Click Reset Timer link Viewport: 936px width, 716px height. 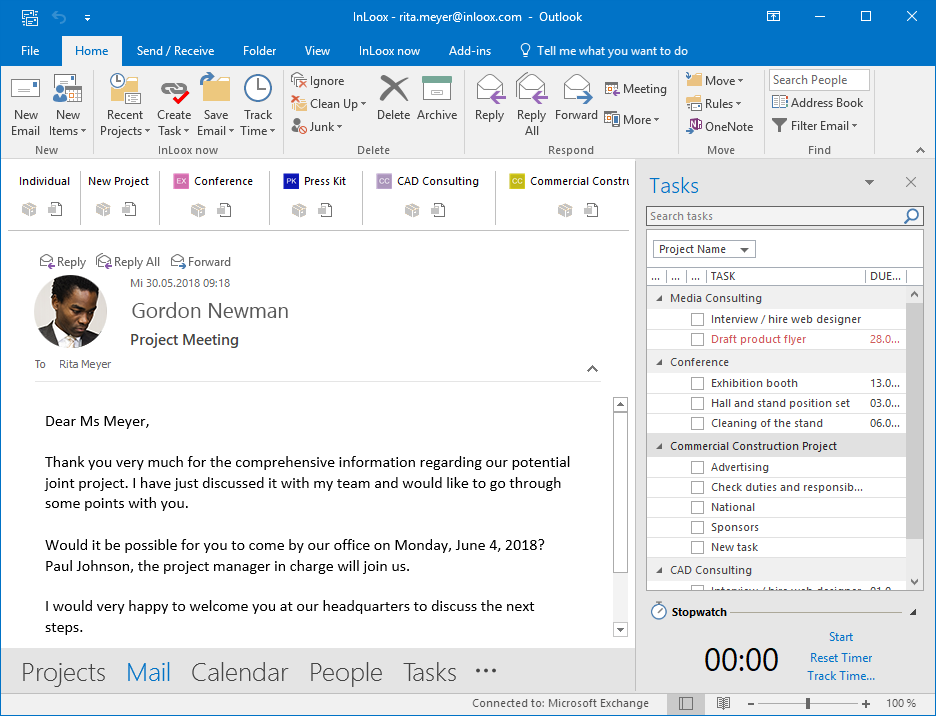(x=840, y=657)
